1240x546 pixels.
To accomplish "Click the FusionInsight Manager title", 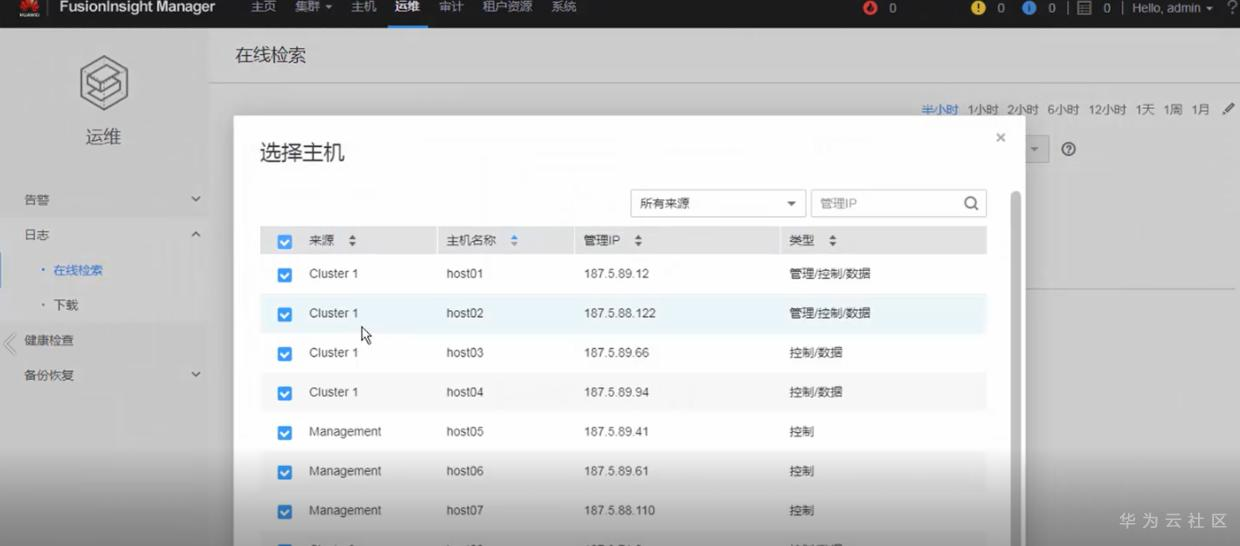I will pos(137,7).
